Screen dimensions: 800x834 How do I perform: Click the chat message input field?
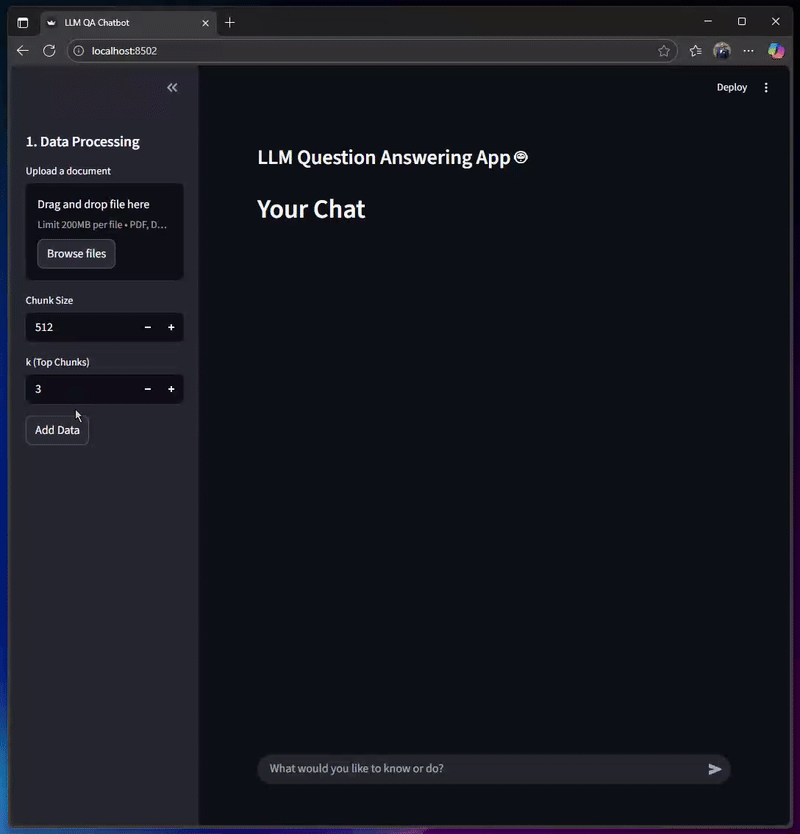[480, 769]
